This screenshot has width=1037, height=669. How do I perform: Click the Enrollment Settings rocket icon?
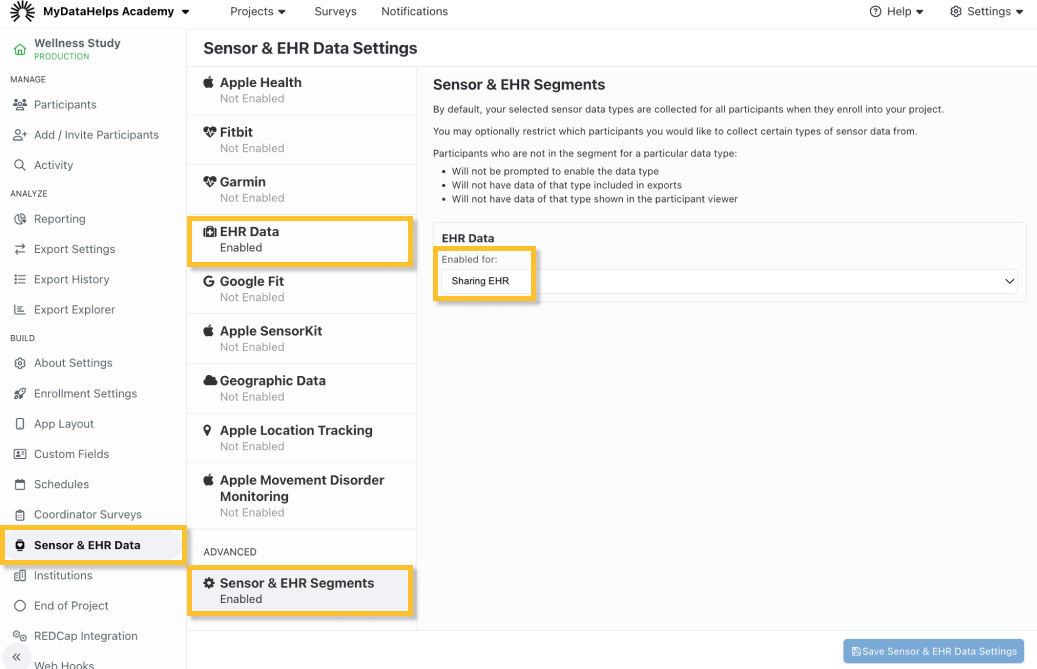pyautogui.click(x=20, y=394)
